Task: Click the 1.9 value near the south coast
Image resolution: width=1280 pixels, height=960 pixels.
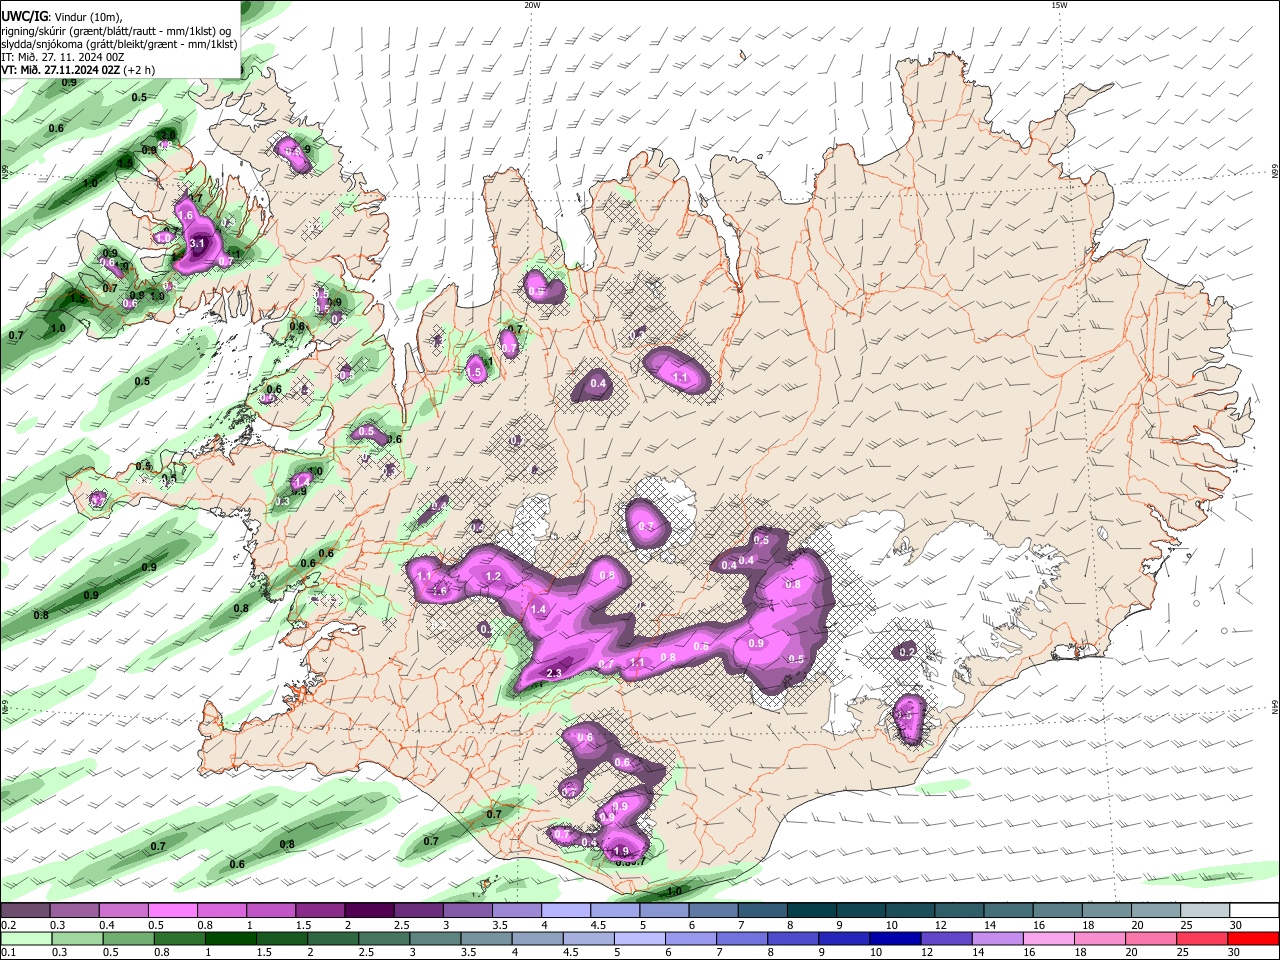Action: pos(621,851)
